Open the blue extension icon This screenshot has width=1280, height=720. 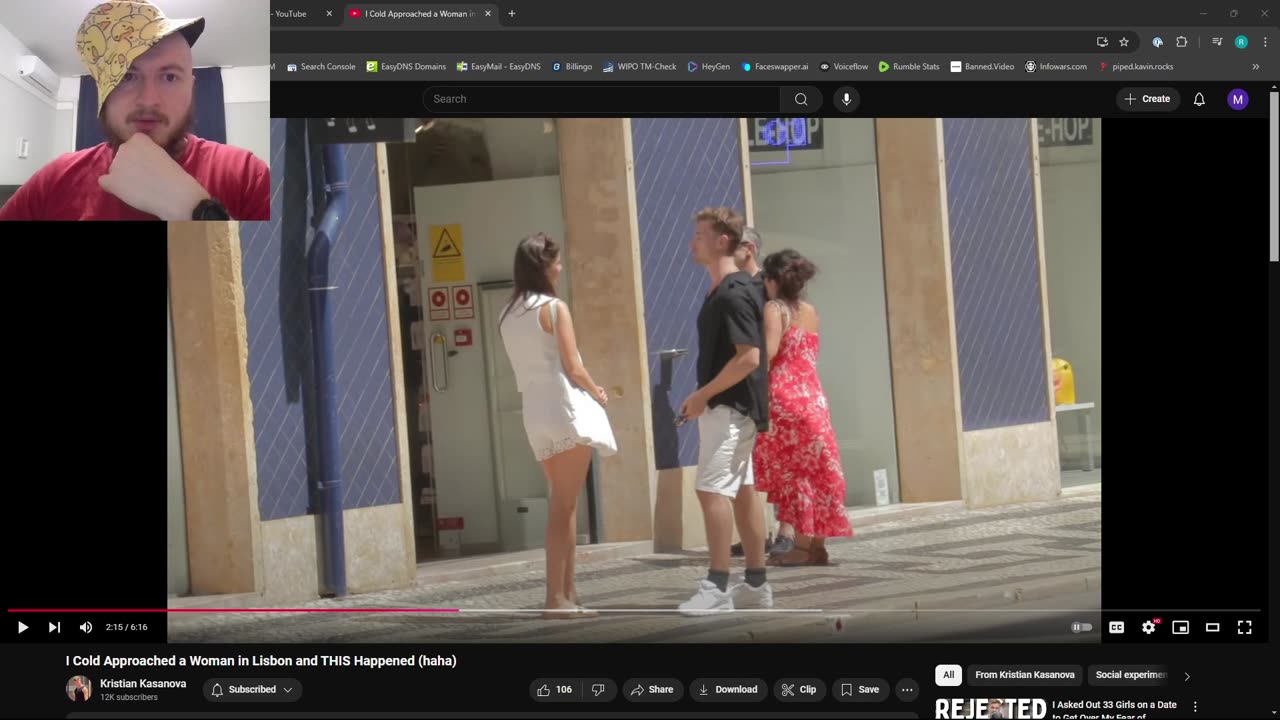tap(1157, 42)
